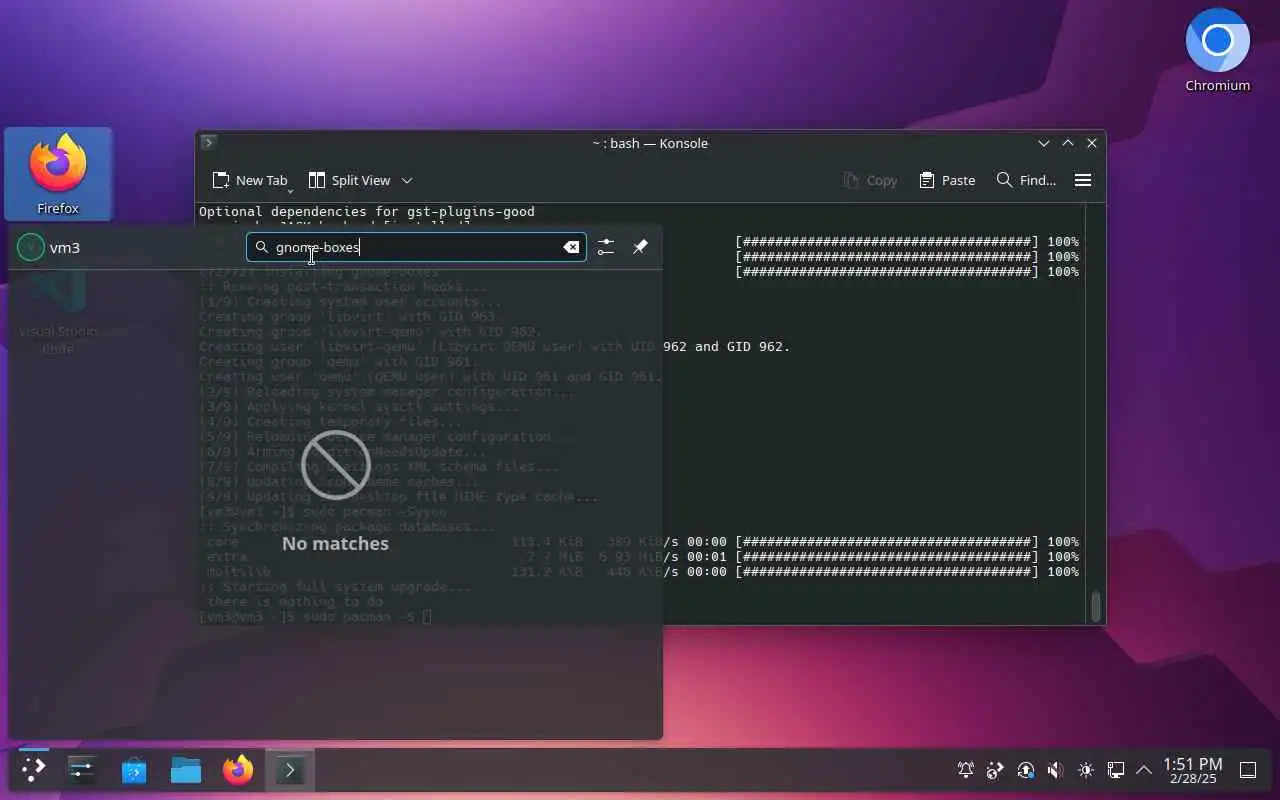Open the wired network tray icon
1280x800 pixels.
coord(1116,770)
